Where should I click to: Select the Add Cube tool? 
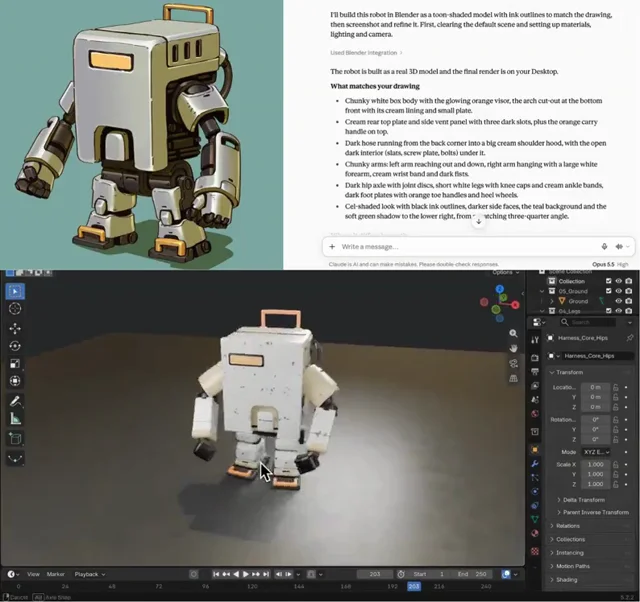(15, 439)
